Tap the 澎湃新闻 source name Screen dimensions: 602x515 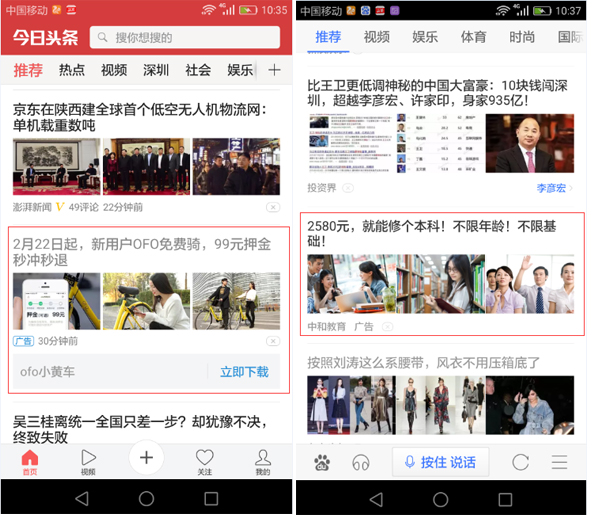tap(32, 207)
